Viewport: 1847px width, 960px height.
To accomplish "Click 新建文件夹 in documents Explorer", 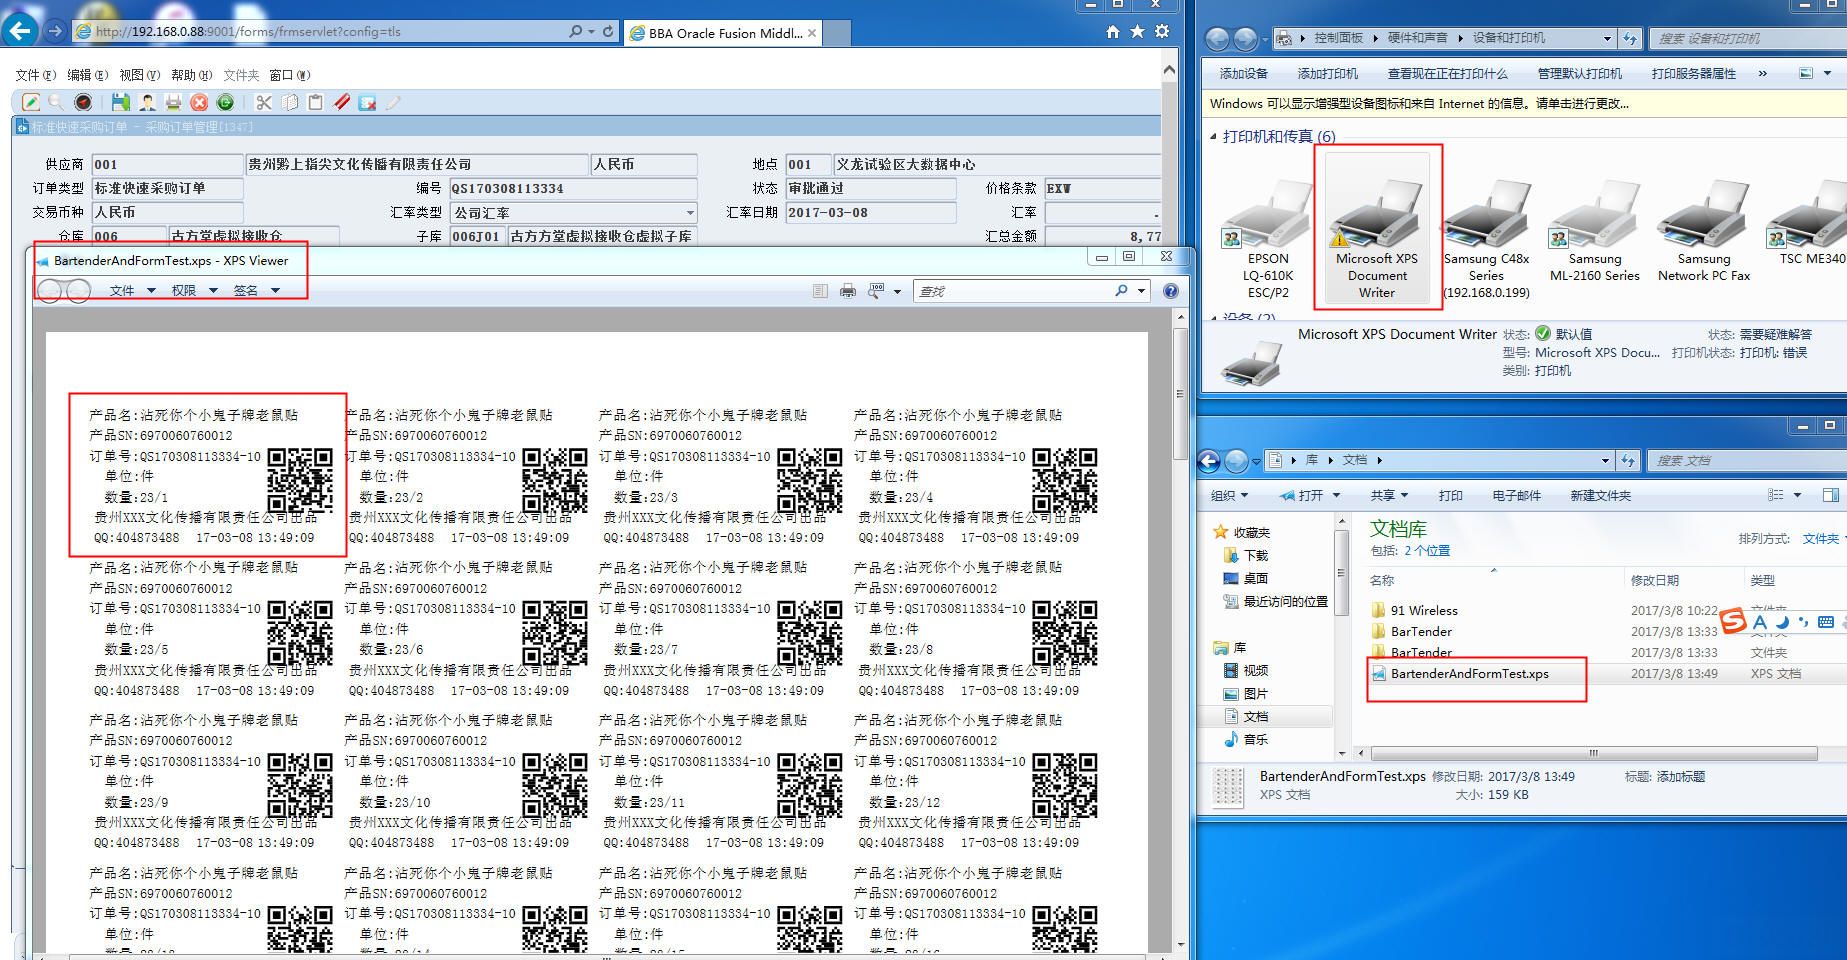I will [x=1600, y=495].
